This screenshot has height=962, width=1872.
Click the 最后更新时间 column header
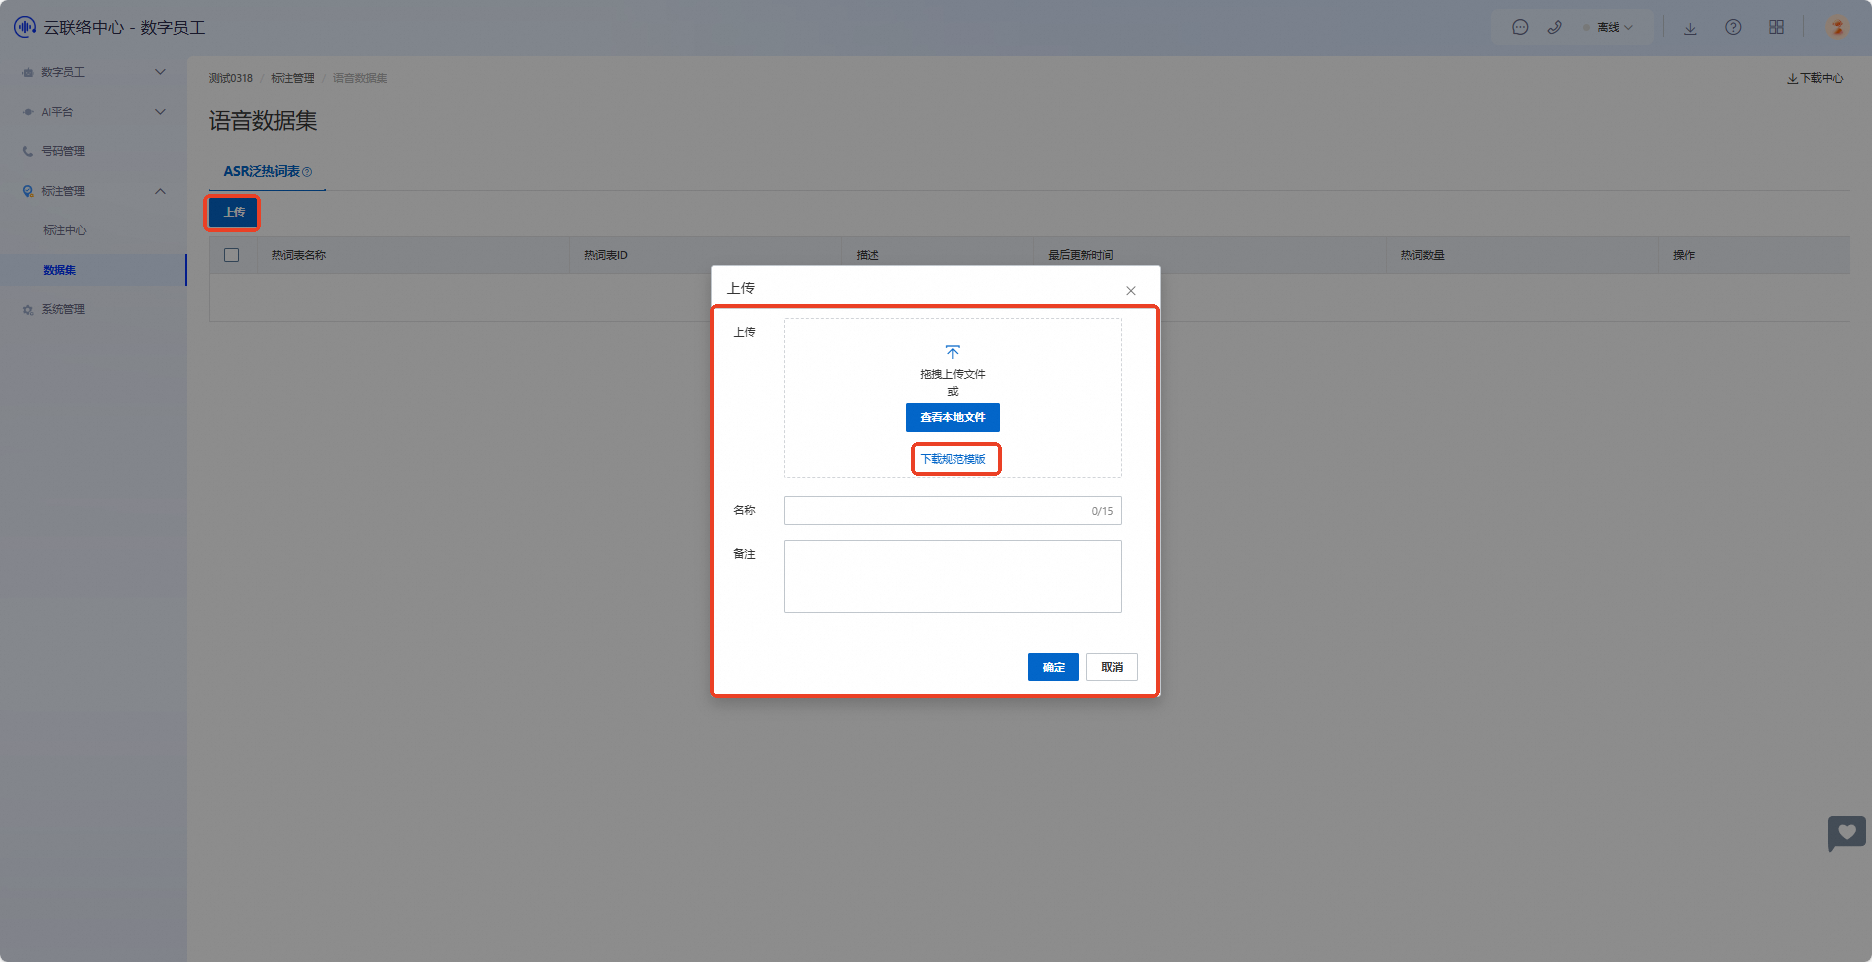point(1081,255)
